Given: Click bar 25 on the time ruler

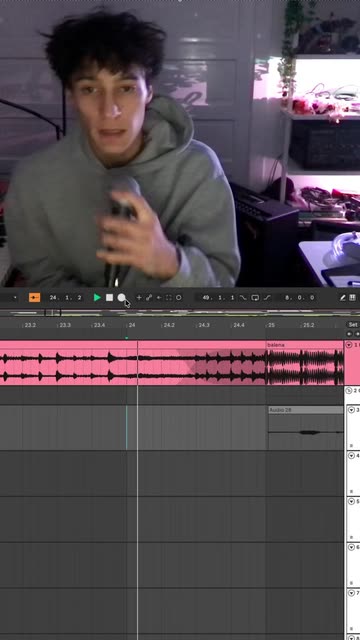Looking at the screenshot, I should [x=271, y=325].
